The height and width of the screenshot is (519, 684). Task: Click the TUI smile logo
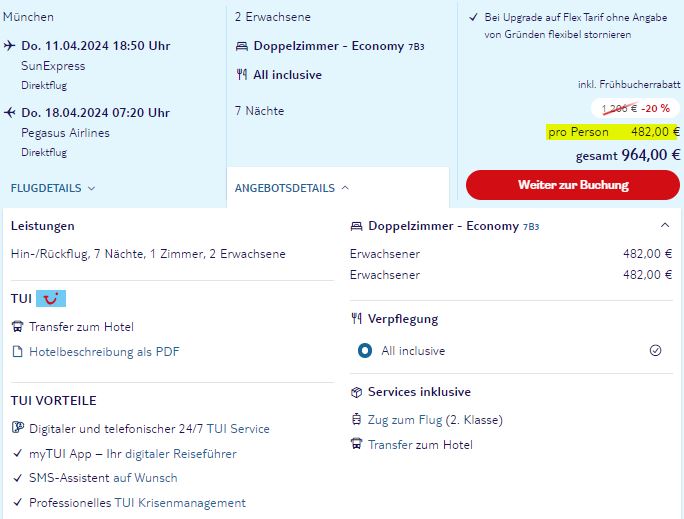click(x=51, y=299)
